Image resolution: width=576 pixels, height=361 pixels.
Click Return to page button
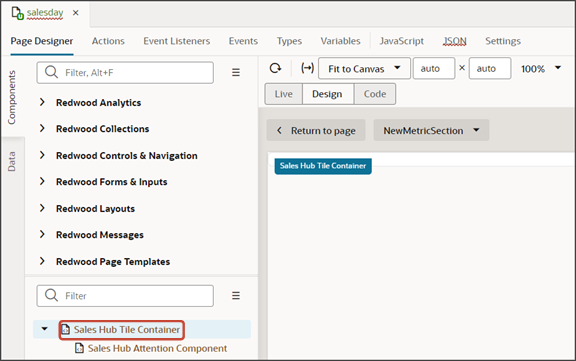[x=316, y=130]
